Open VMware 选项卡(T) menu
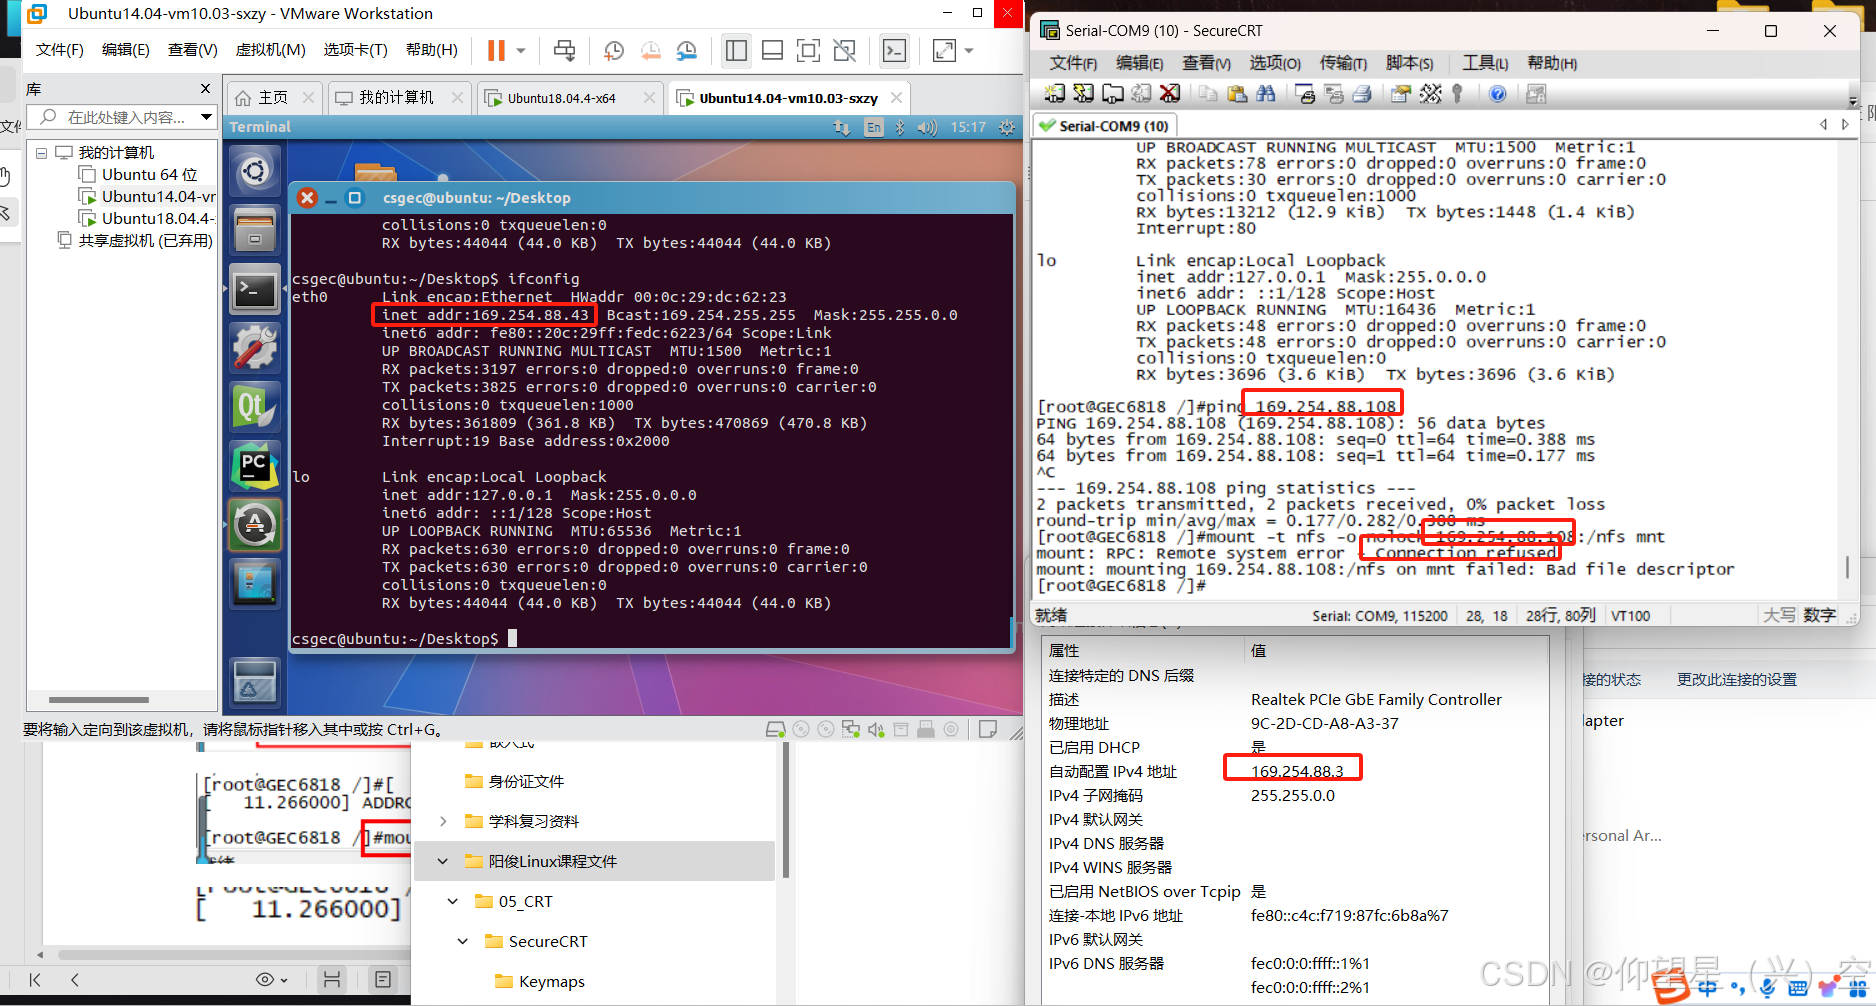 pyautogui.click(x=355, y=50)
